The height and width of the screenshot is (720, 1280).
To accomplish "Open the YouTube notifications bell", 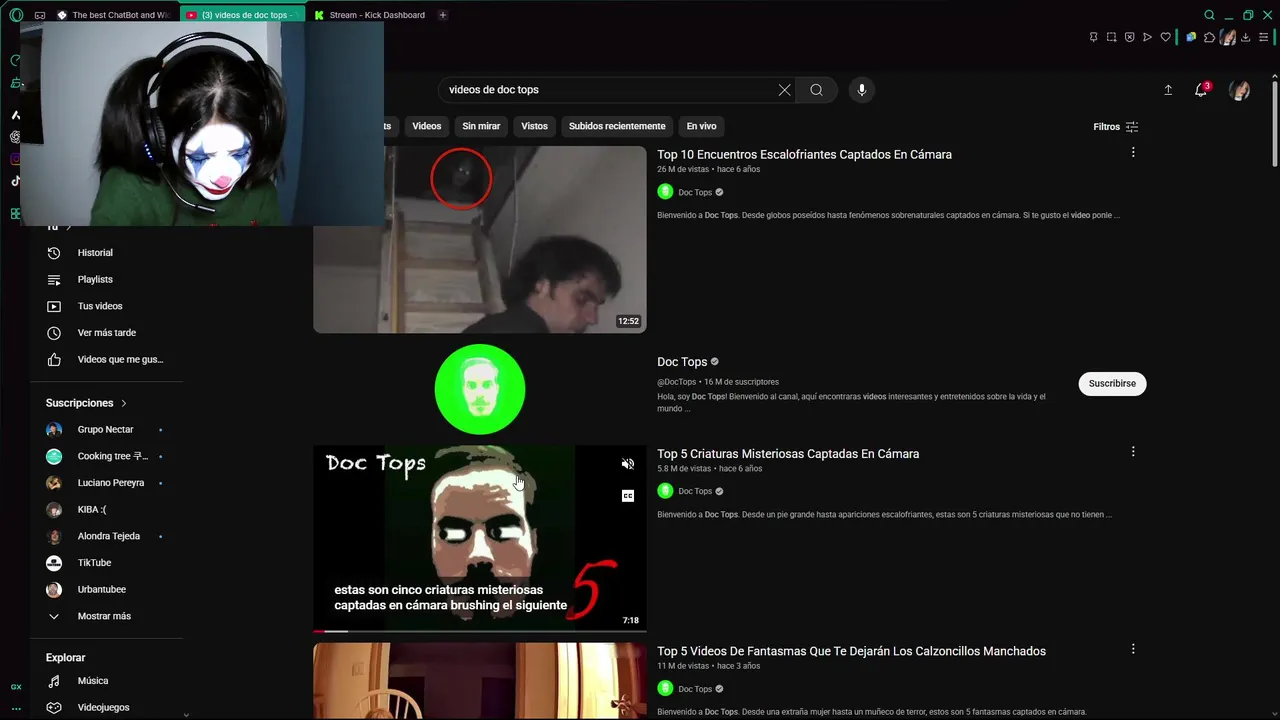I will [x=1201, y=90].
